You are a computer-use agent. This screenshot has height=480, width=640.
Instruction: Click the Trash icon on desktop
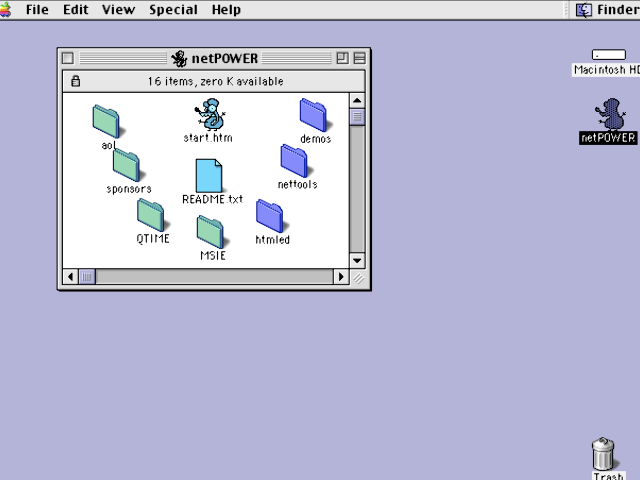click(x=603, y=454)
